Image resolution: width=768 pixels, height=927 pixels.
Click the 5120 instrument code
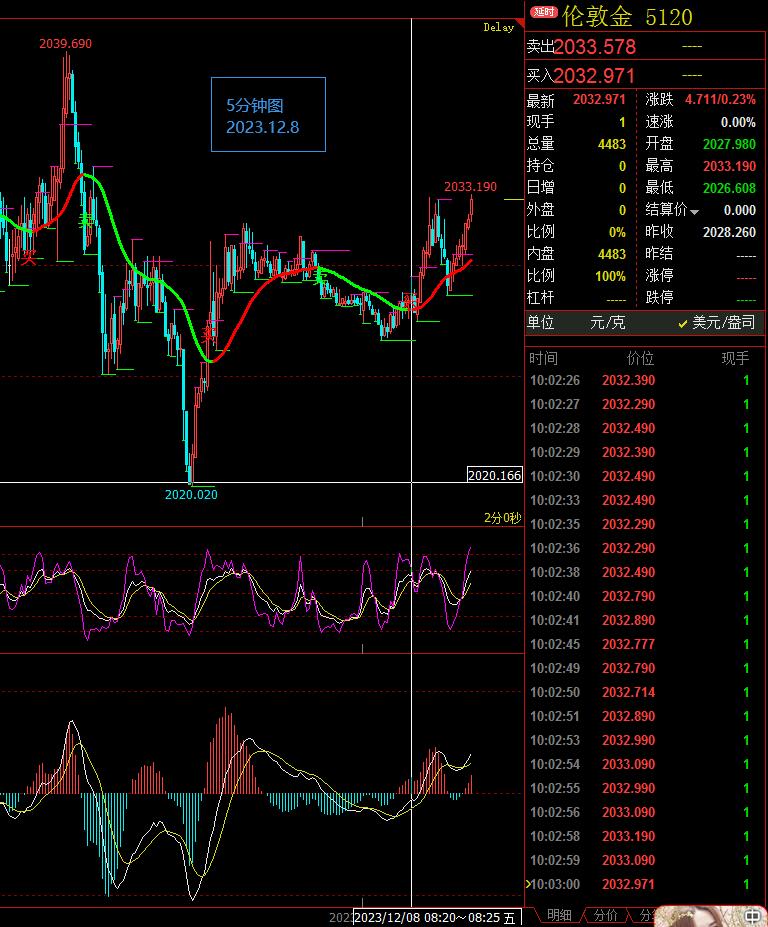pyautogui.click(x=669, y=17)
